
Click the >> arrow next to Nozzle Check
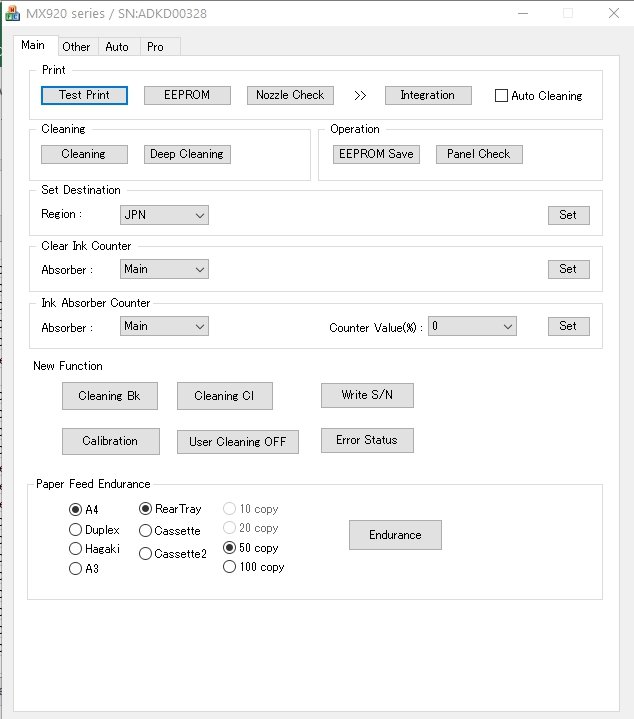click(x=360, y=95)
